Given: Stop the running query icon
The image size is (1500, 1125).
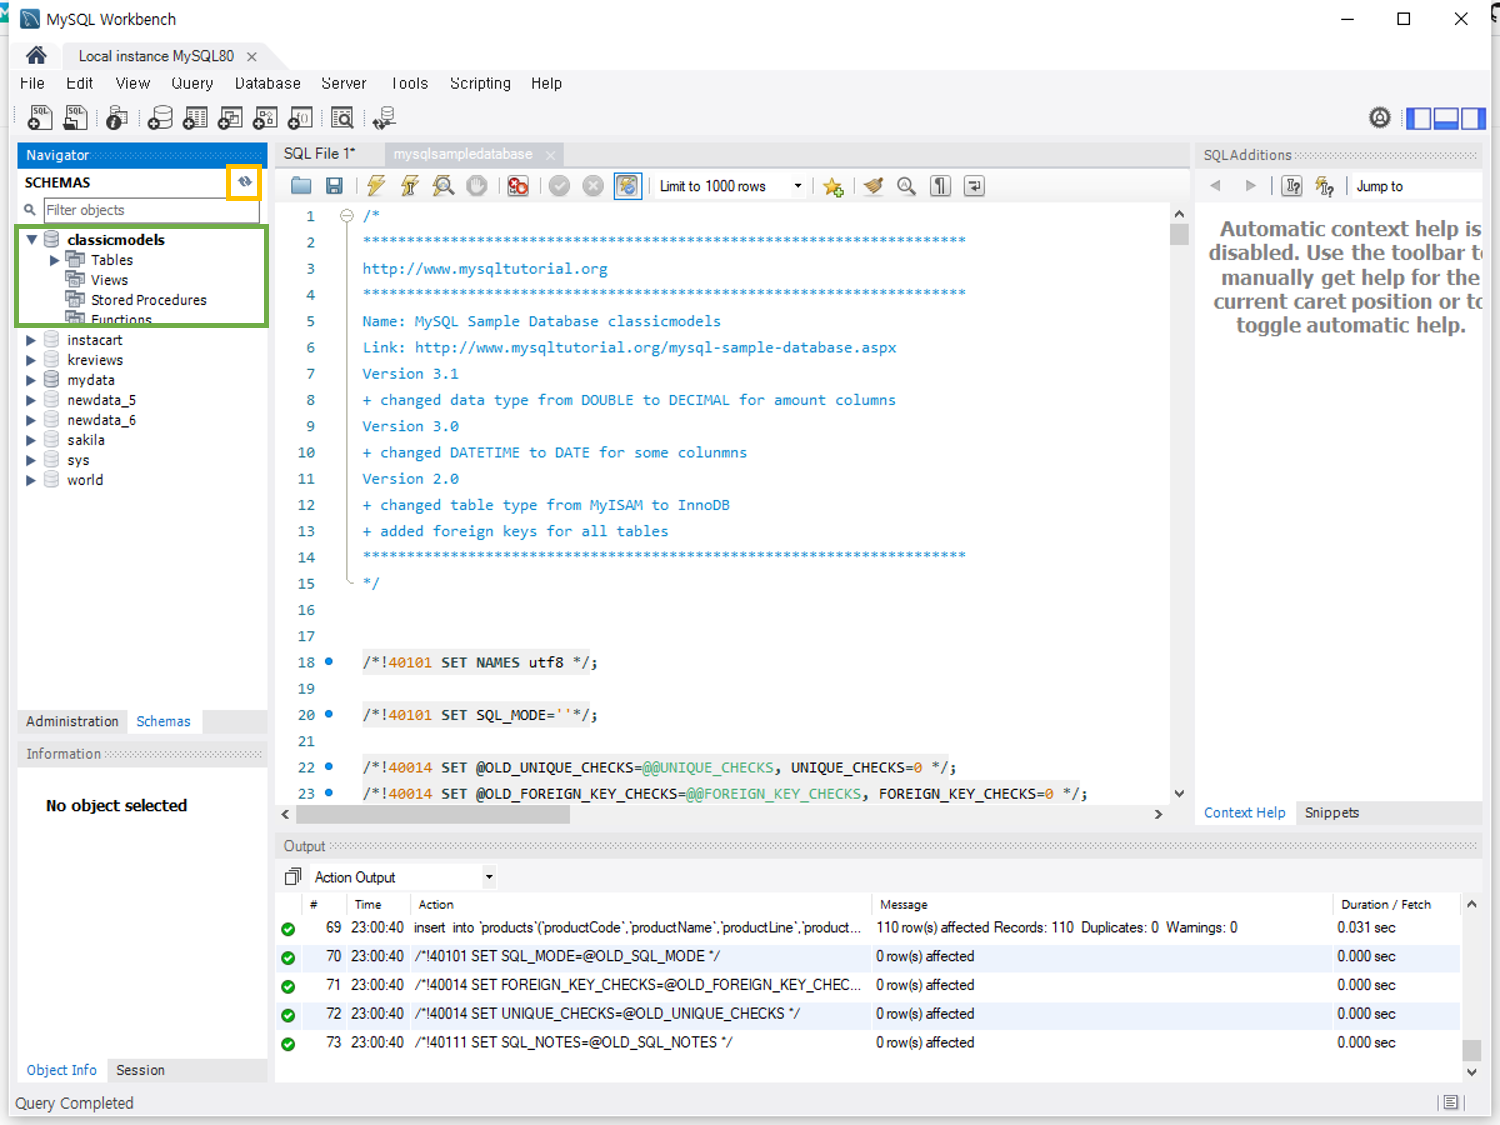Looking at the screenshot, I should [x=477, y=186].
